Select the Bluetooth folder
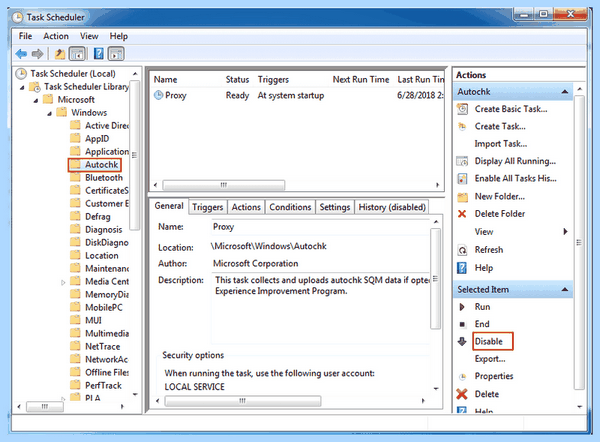This screenshot has height=442, width=600. click(104, 178)
